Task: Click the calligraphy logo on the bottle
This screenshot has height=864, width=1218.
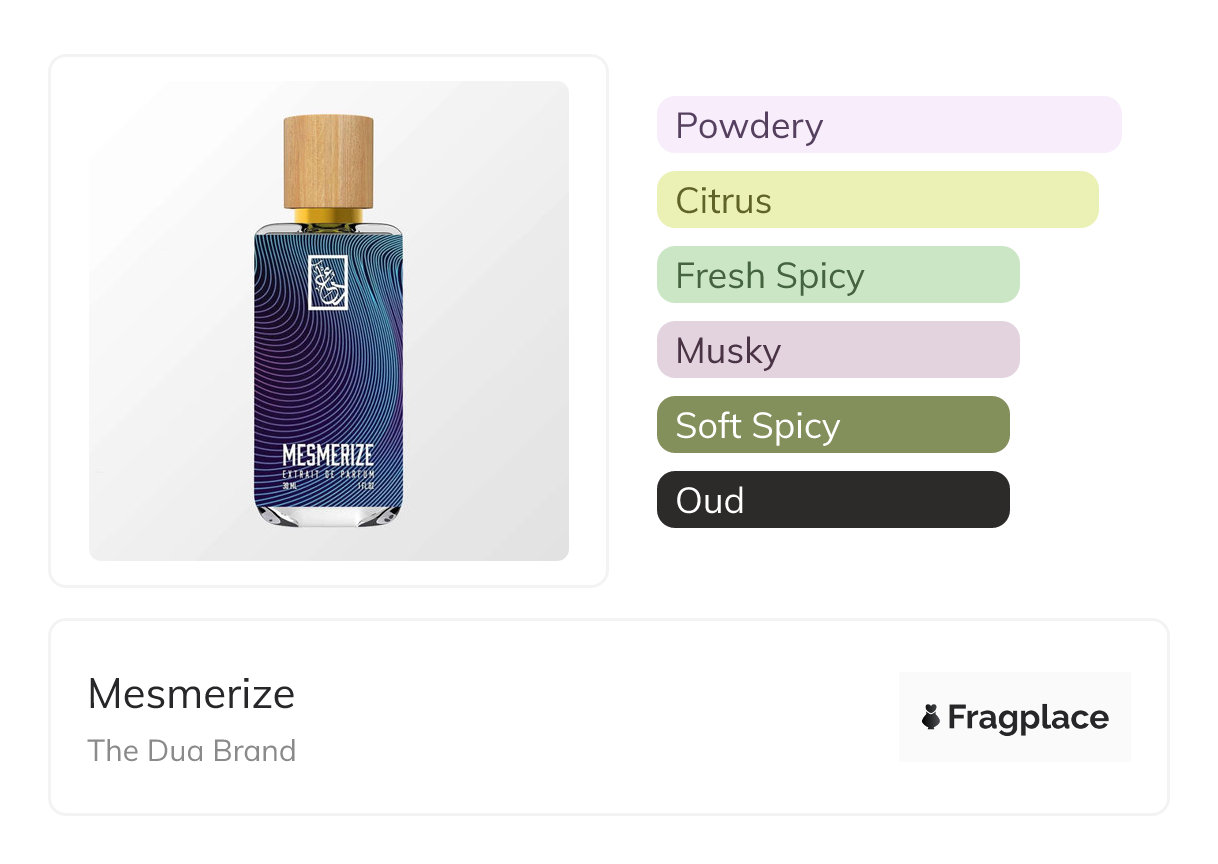Action: pyautogui.click(x=328, y=283)
